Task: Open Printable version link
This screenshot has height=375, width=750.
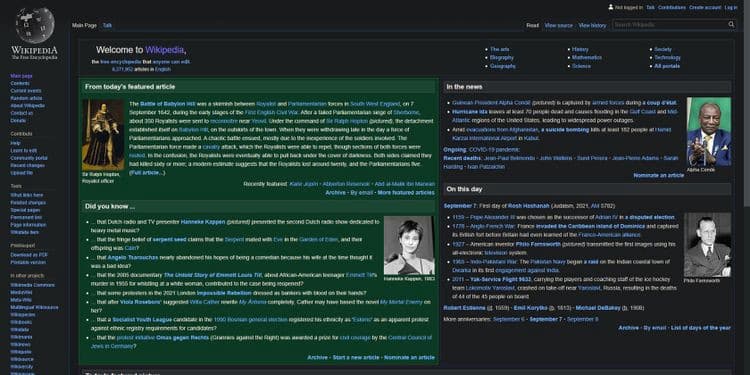Action: point(28,262)
